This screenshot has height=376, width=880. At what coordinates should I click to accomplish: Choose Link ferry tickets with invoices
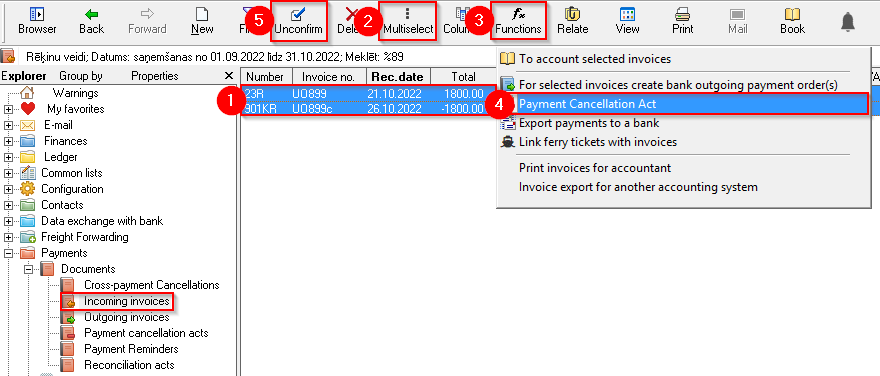pyautogui.click(x=598, y=142)
